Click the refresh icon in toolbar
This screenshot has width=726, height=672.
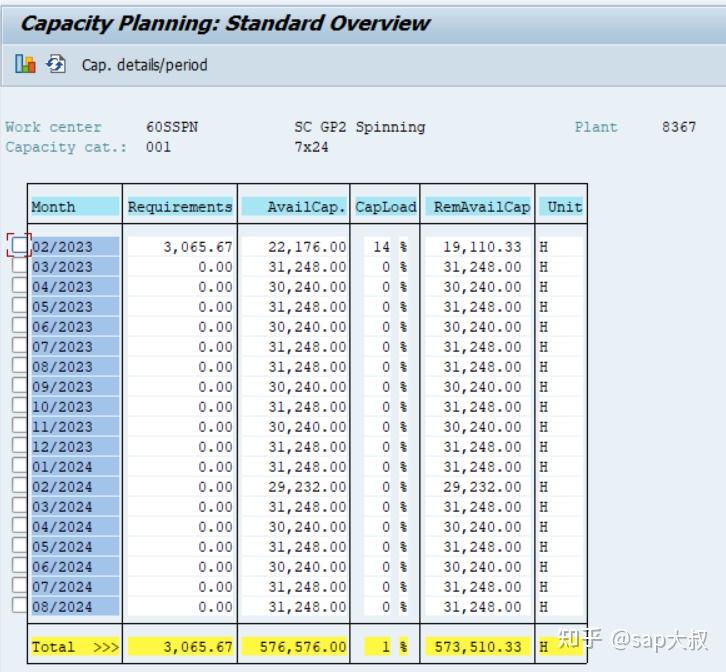click(x=56, y=64)
